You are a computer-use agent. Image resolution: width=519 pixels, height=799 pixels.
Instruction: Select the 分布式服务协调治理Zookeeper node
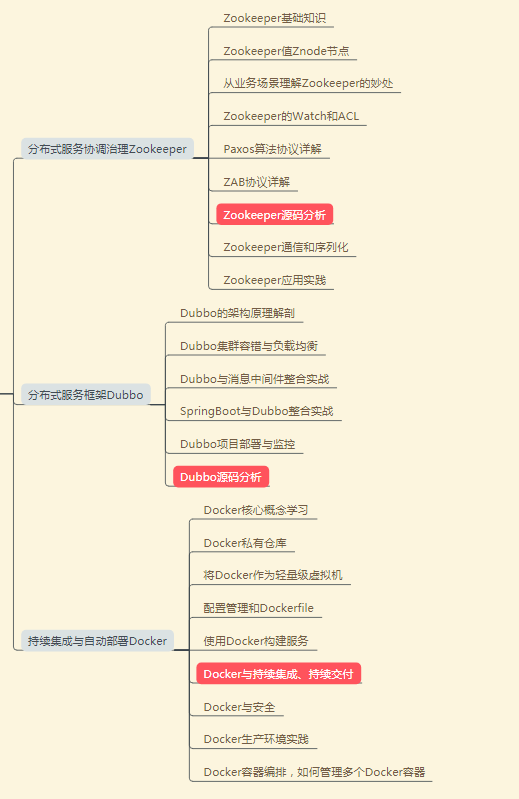(107, 149)
